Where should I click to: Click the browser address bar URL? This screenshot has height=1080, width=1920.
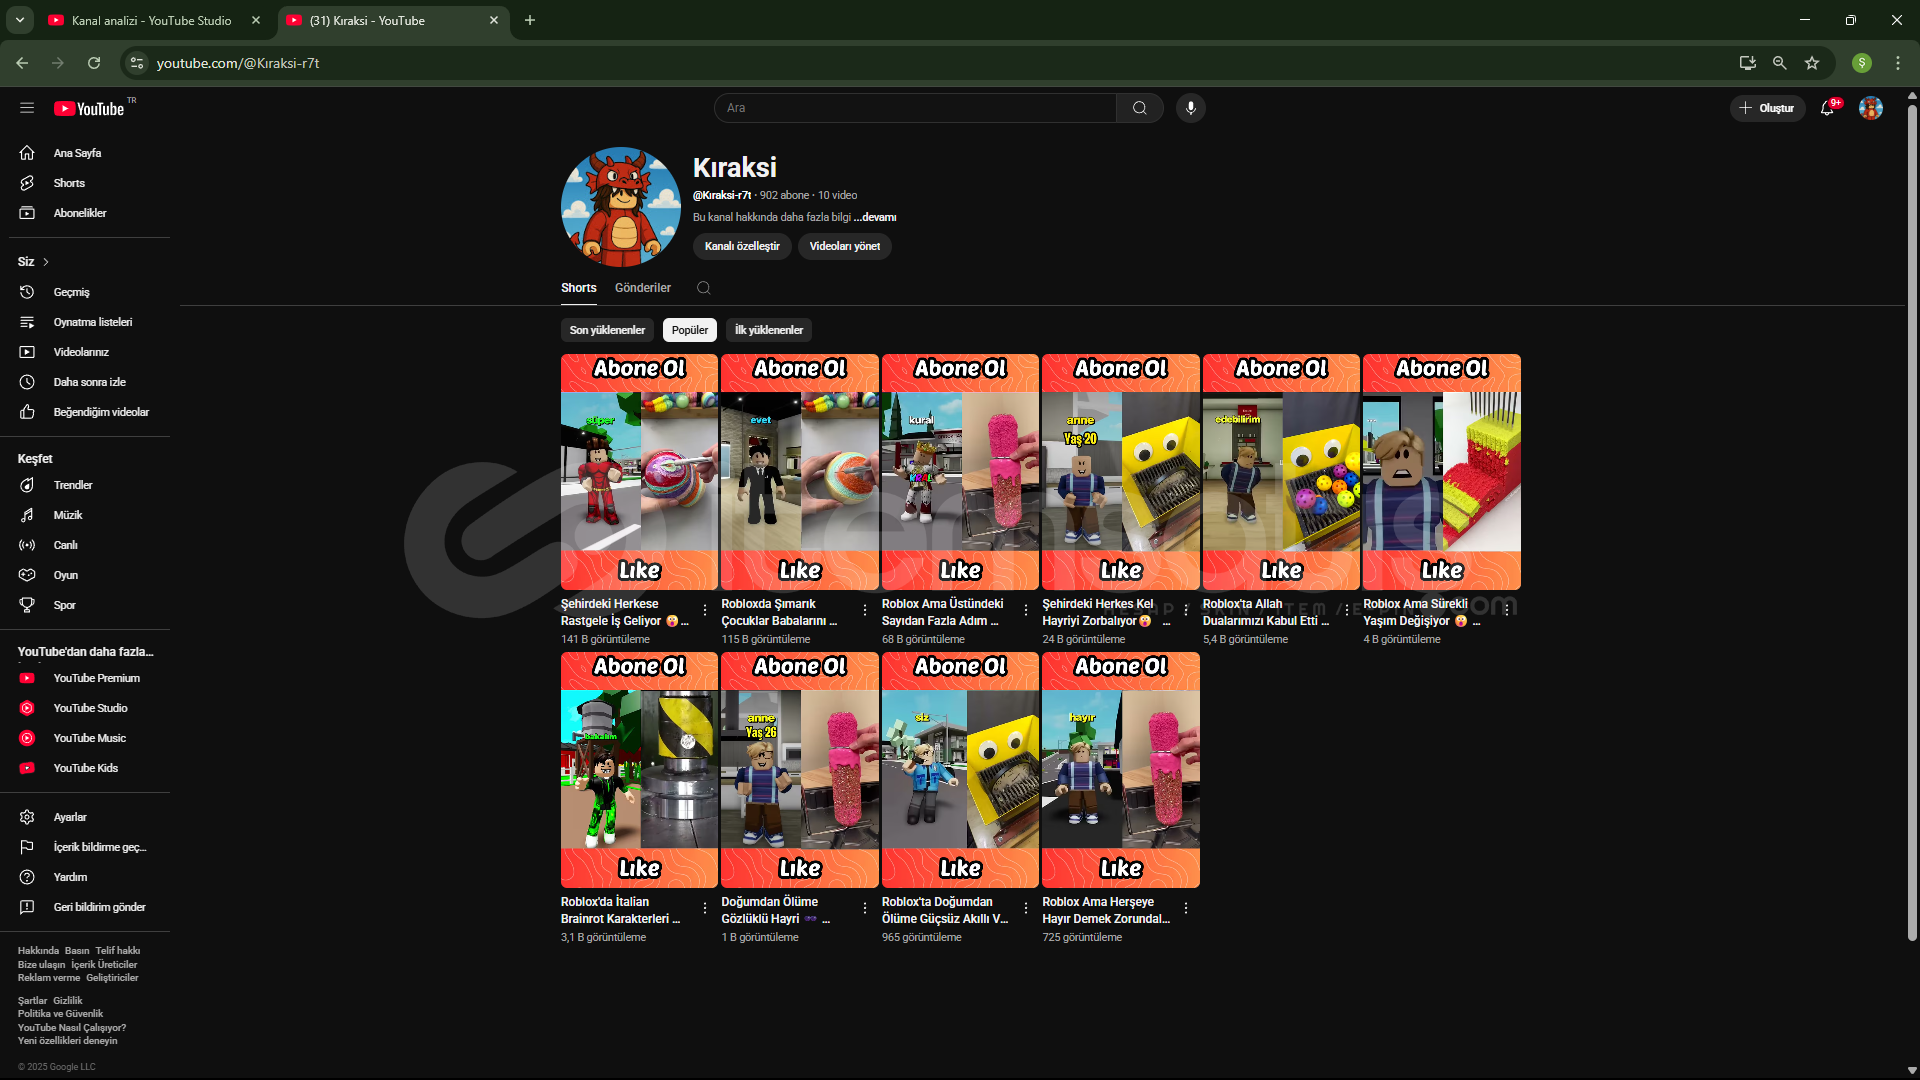[238, 63]
